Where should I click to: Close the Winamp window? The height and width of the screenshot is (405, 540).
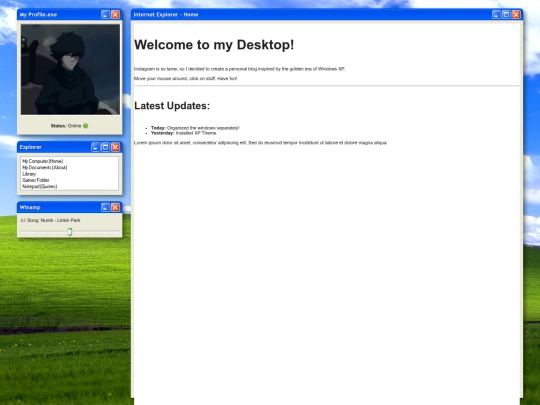tap(116, 207)
